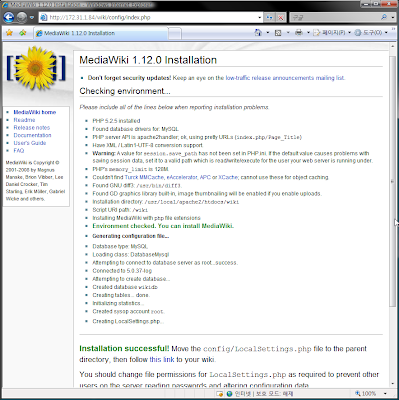Open the Documentation sidebar link

(32, 135)
